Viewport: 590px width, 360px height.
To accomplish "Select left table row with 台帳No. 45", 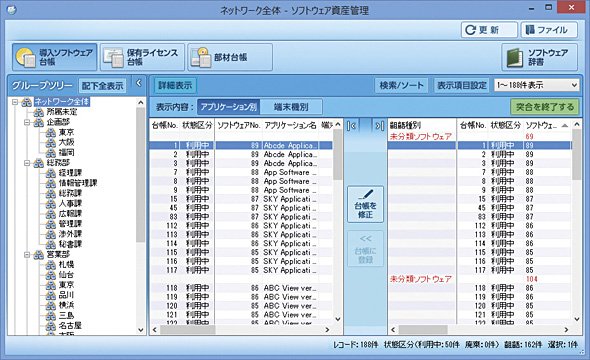I will pos(241,208).
